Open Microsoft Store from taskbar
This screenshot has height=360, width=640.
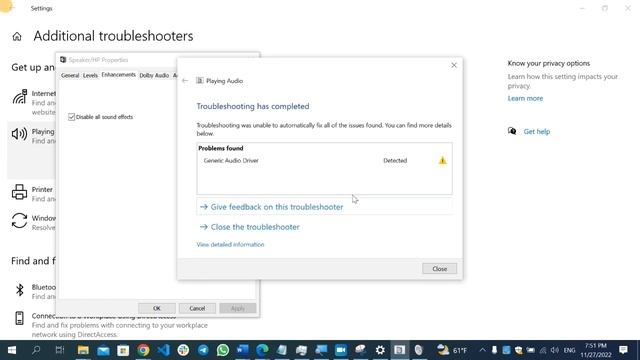pos(123,350)
